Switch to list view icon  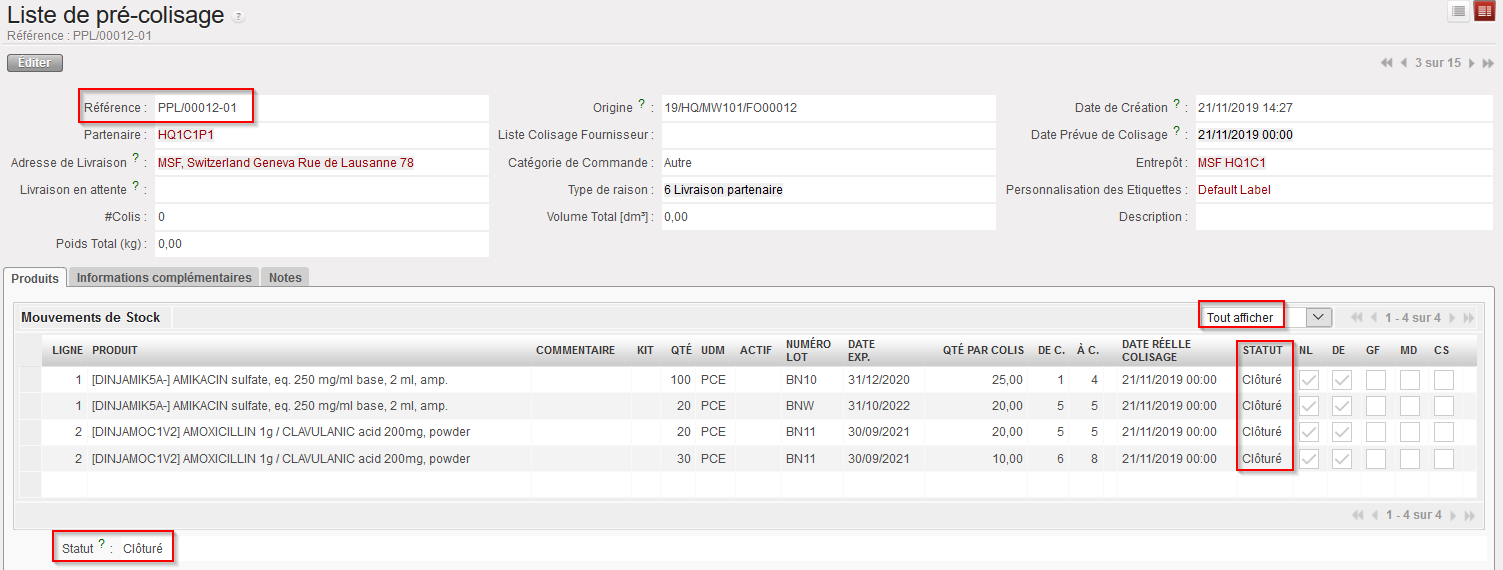[1459, 11]
